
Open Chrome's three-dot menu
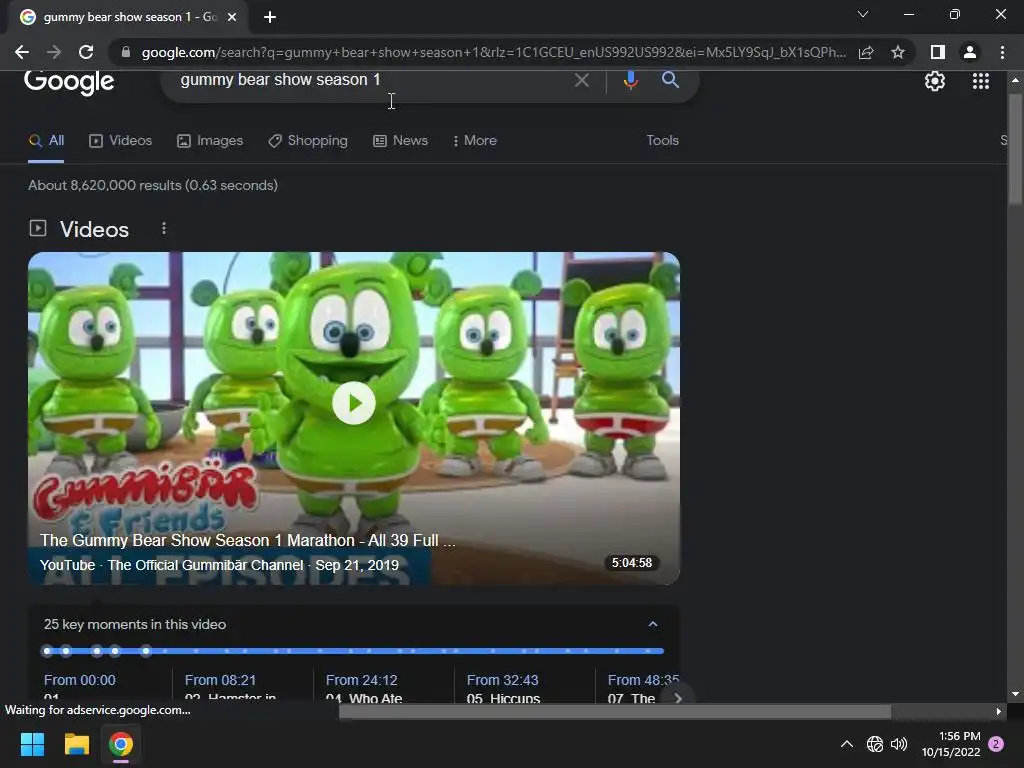(x=1002, y=52)
